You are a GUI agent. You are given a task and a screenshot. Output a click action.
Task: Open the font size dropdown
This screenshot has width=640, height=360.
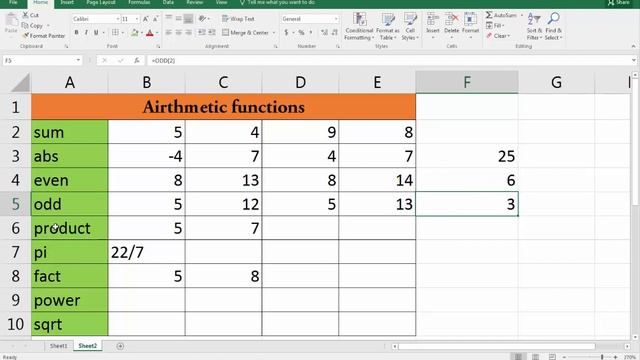click(137, 19)
